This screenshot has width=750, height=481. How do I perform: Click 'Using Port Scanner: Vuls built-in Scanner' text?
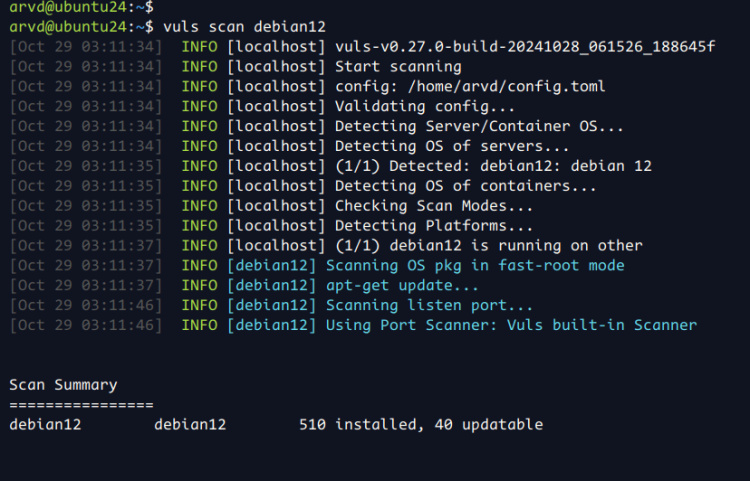pos(511,326)
